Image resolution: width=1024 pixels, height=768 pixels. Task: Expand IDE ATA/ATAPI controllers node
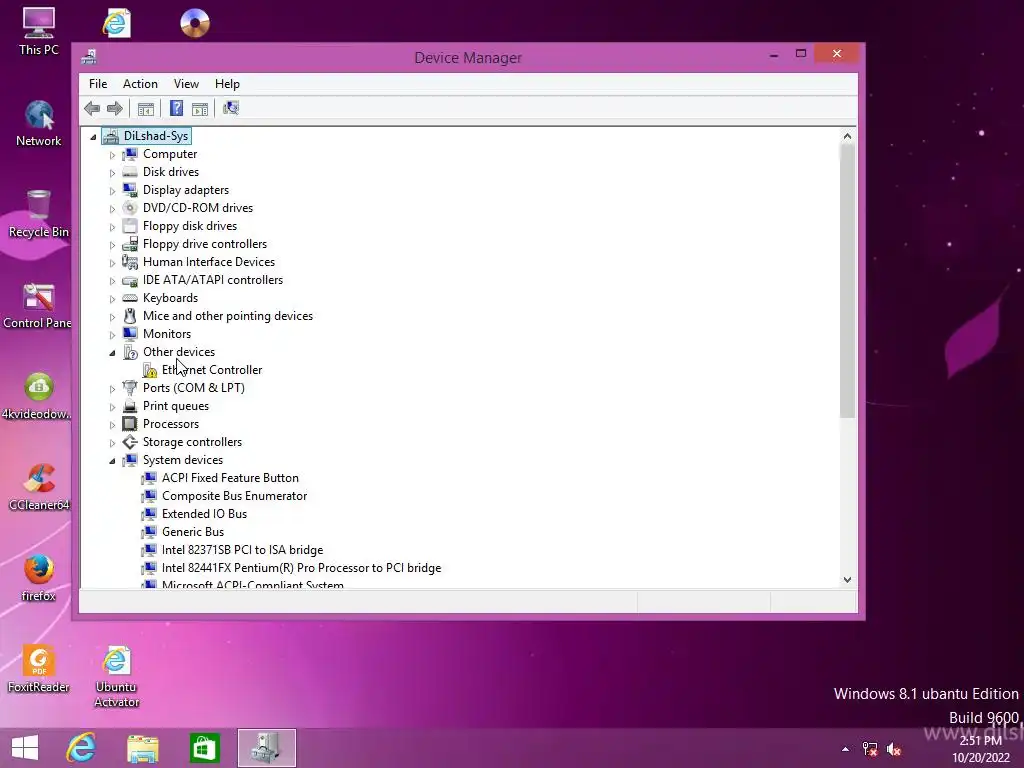tap(112, 281)
